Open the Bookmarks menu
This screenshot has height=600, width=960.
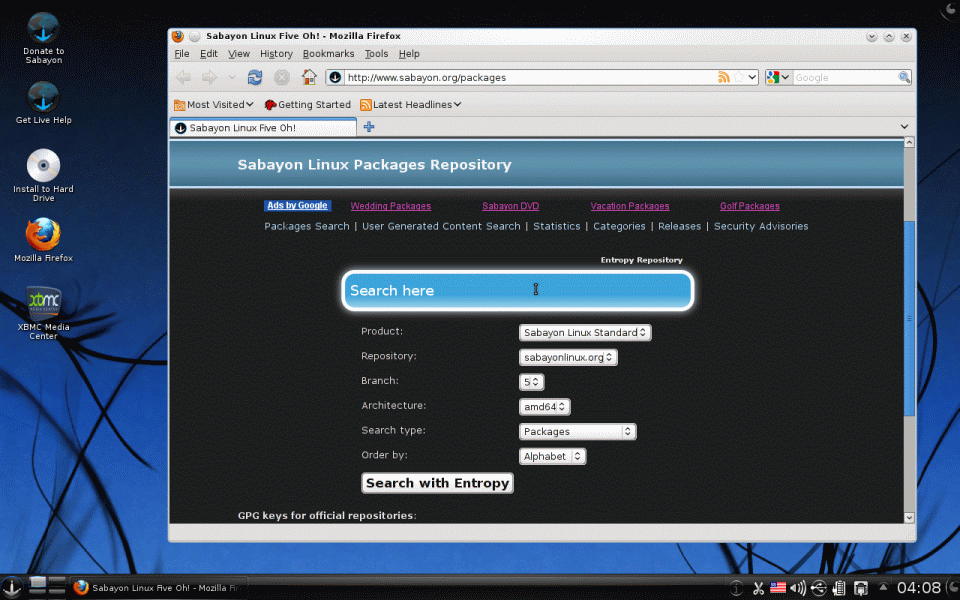tap(328, 54)
